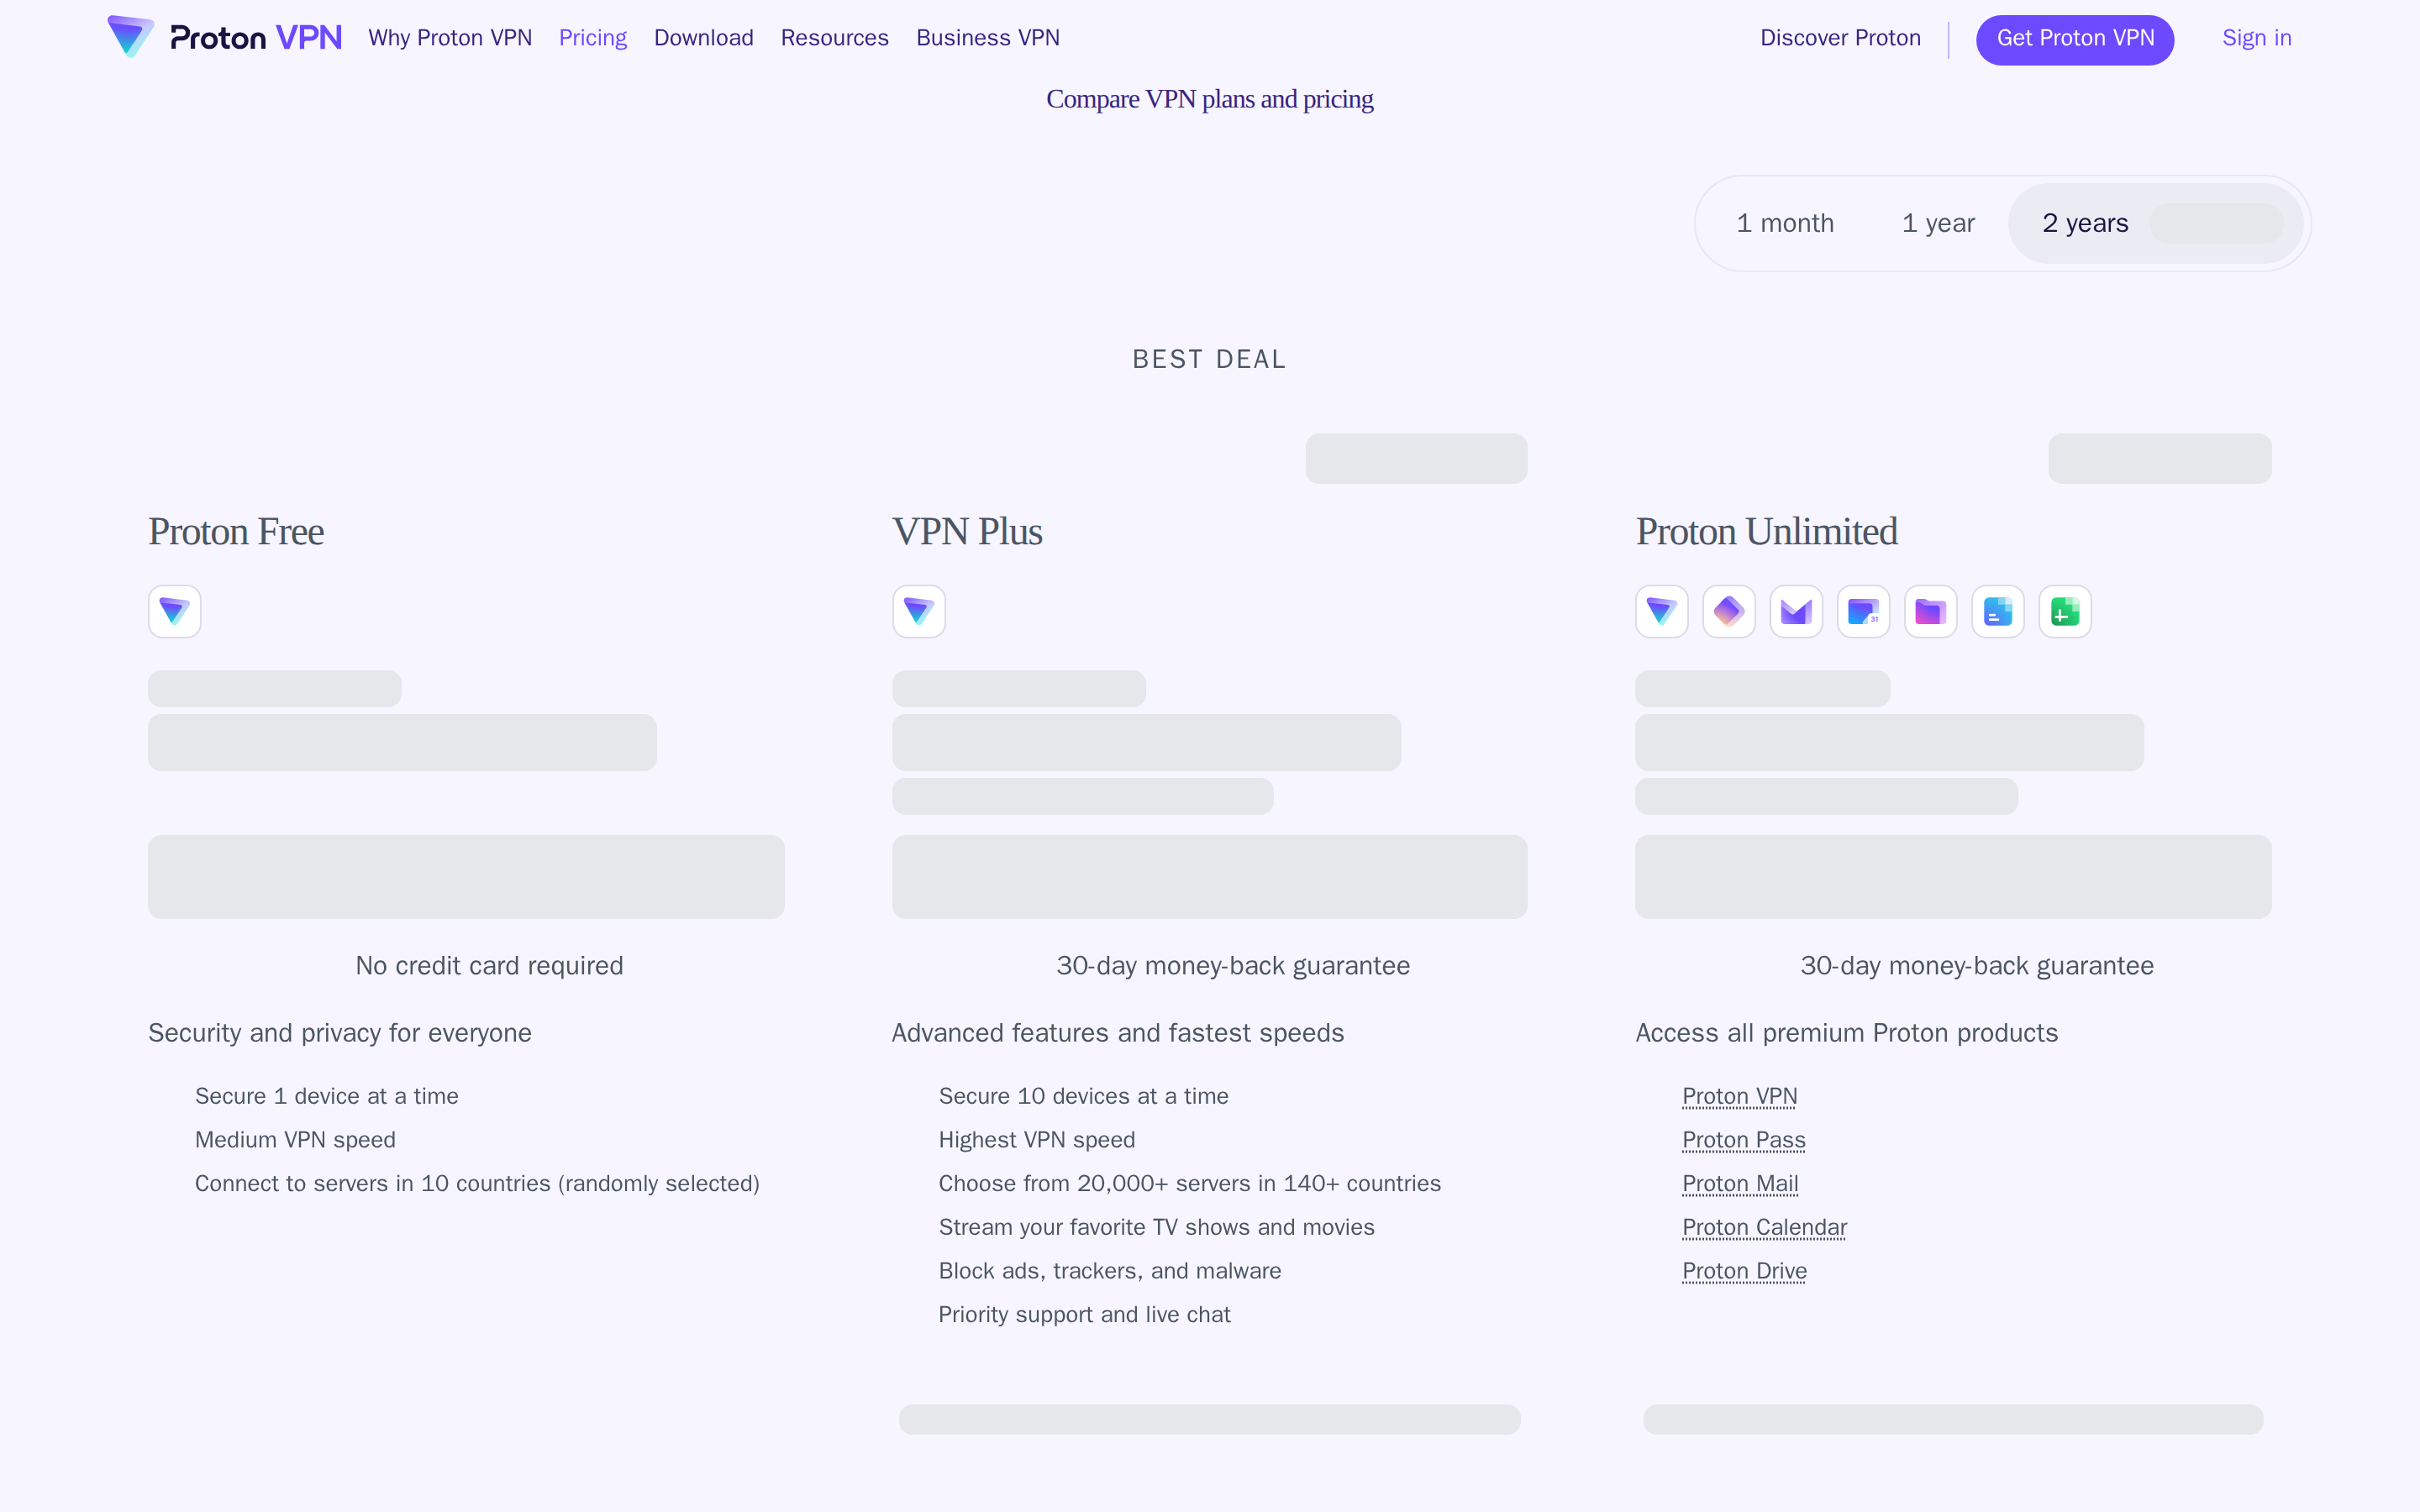The image size is (2420, 1512).
Task: Click 'Highest VPN speed' feature
Action: [x=1037, y=1140]
